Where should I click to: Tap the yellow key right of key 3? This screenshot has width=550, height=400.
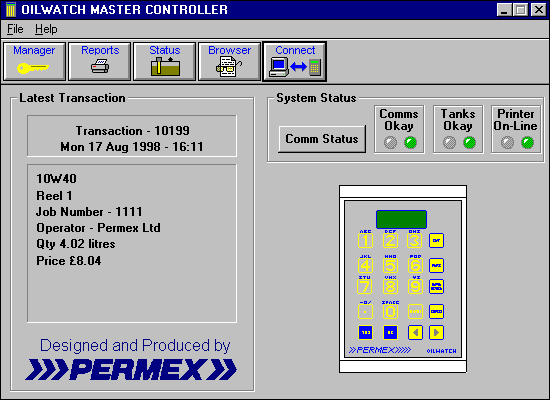coord(436,241)
